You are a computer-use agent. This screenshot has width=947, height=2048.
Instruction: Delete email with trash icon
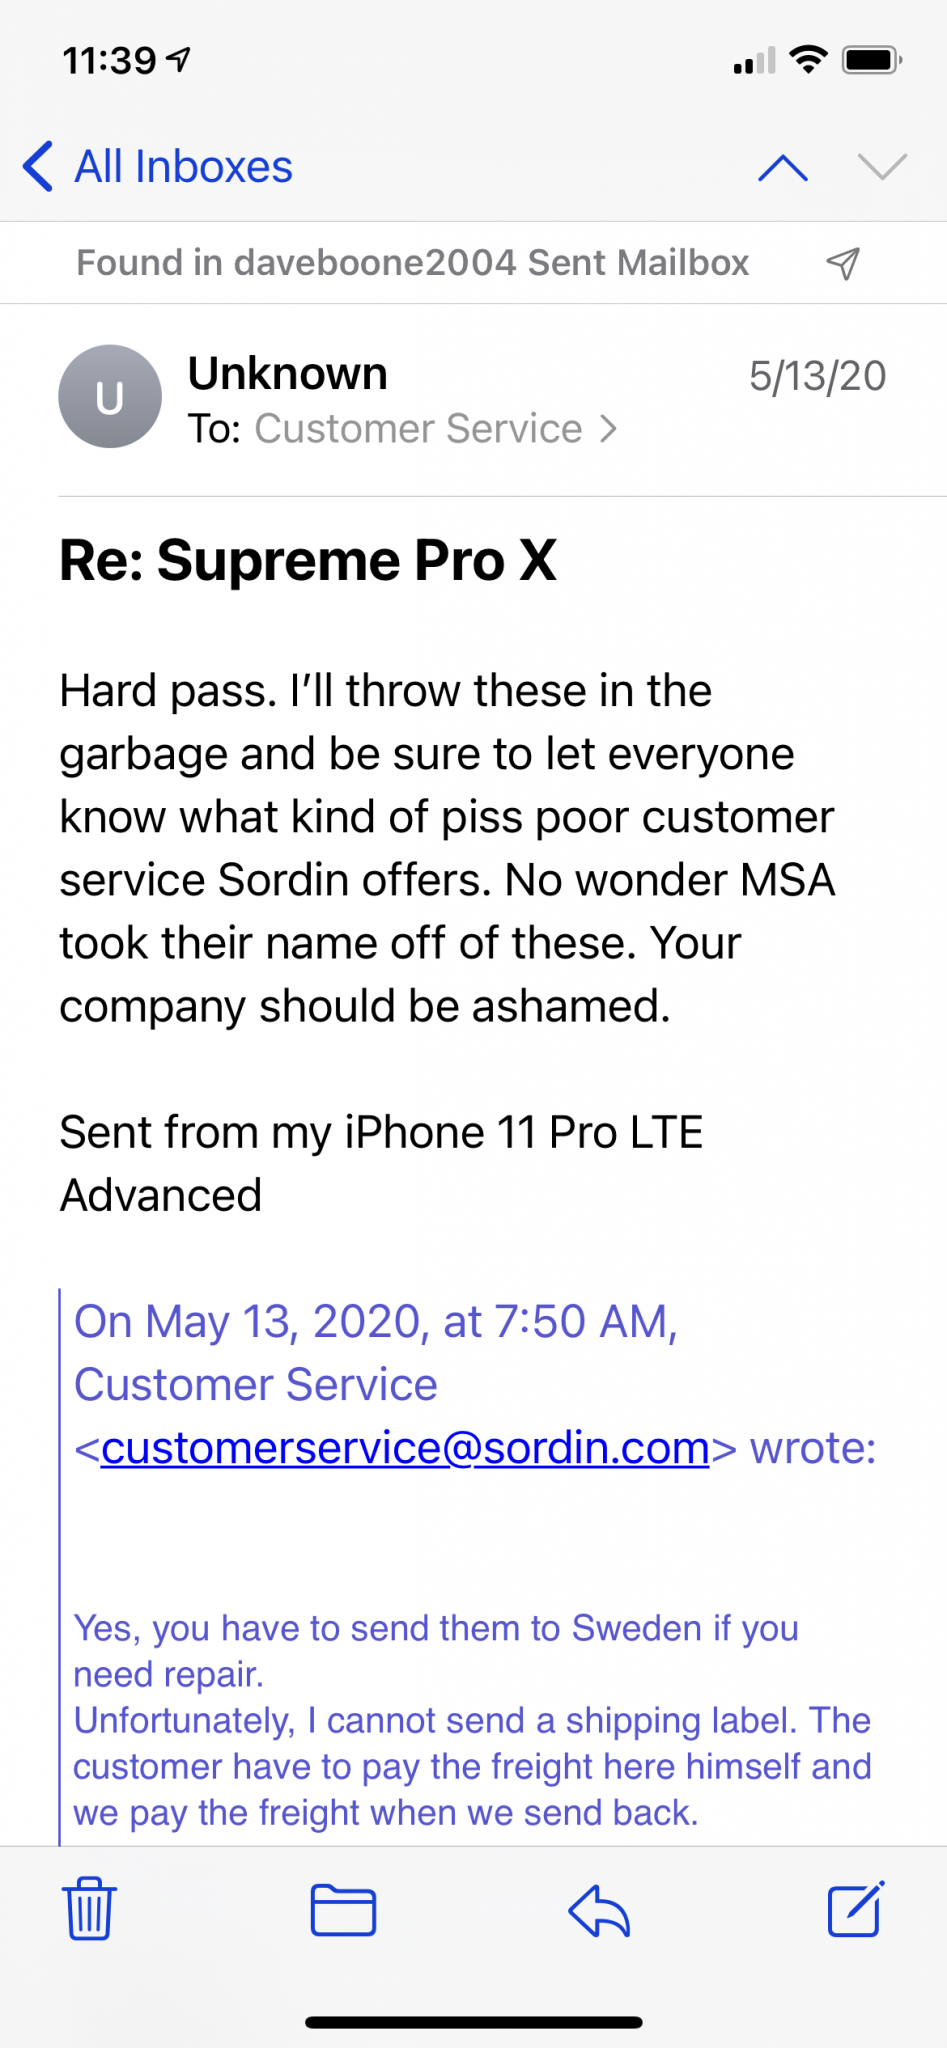pyautogui.click(x=89, y=1909)
